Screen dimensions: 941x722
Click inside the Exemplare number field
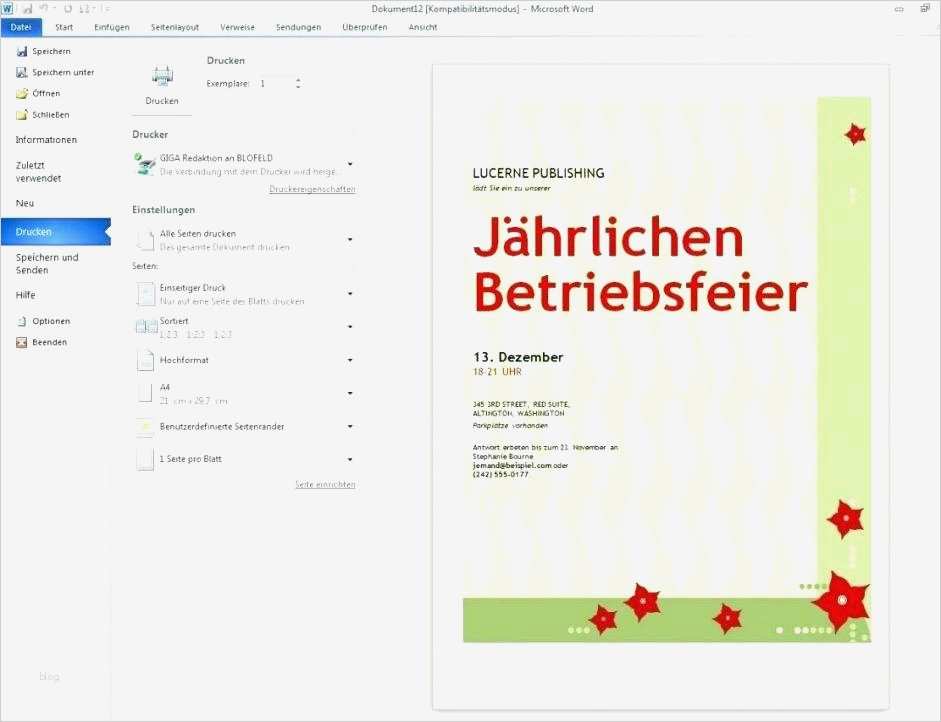coord(268,83)
